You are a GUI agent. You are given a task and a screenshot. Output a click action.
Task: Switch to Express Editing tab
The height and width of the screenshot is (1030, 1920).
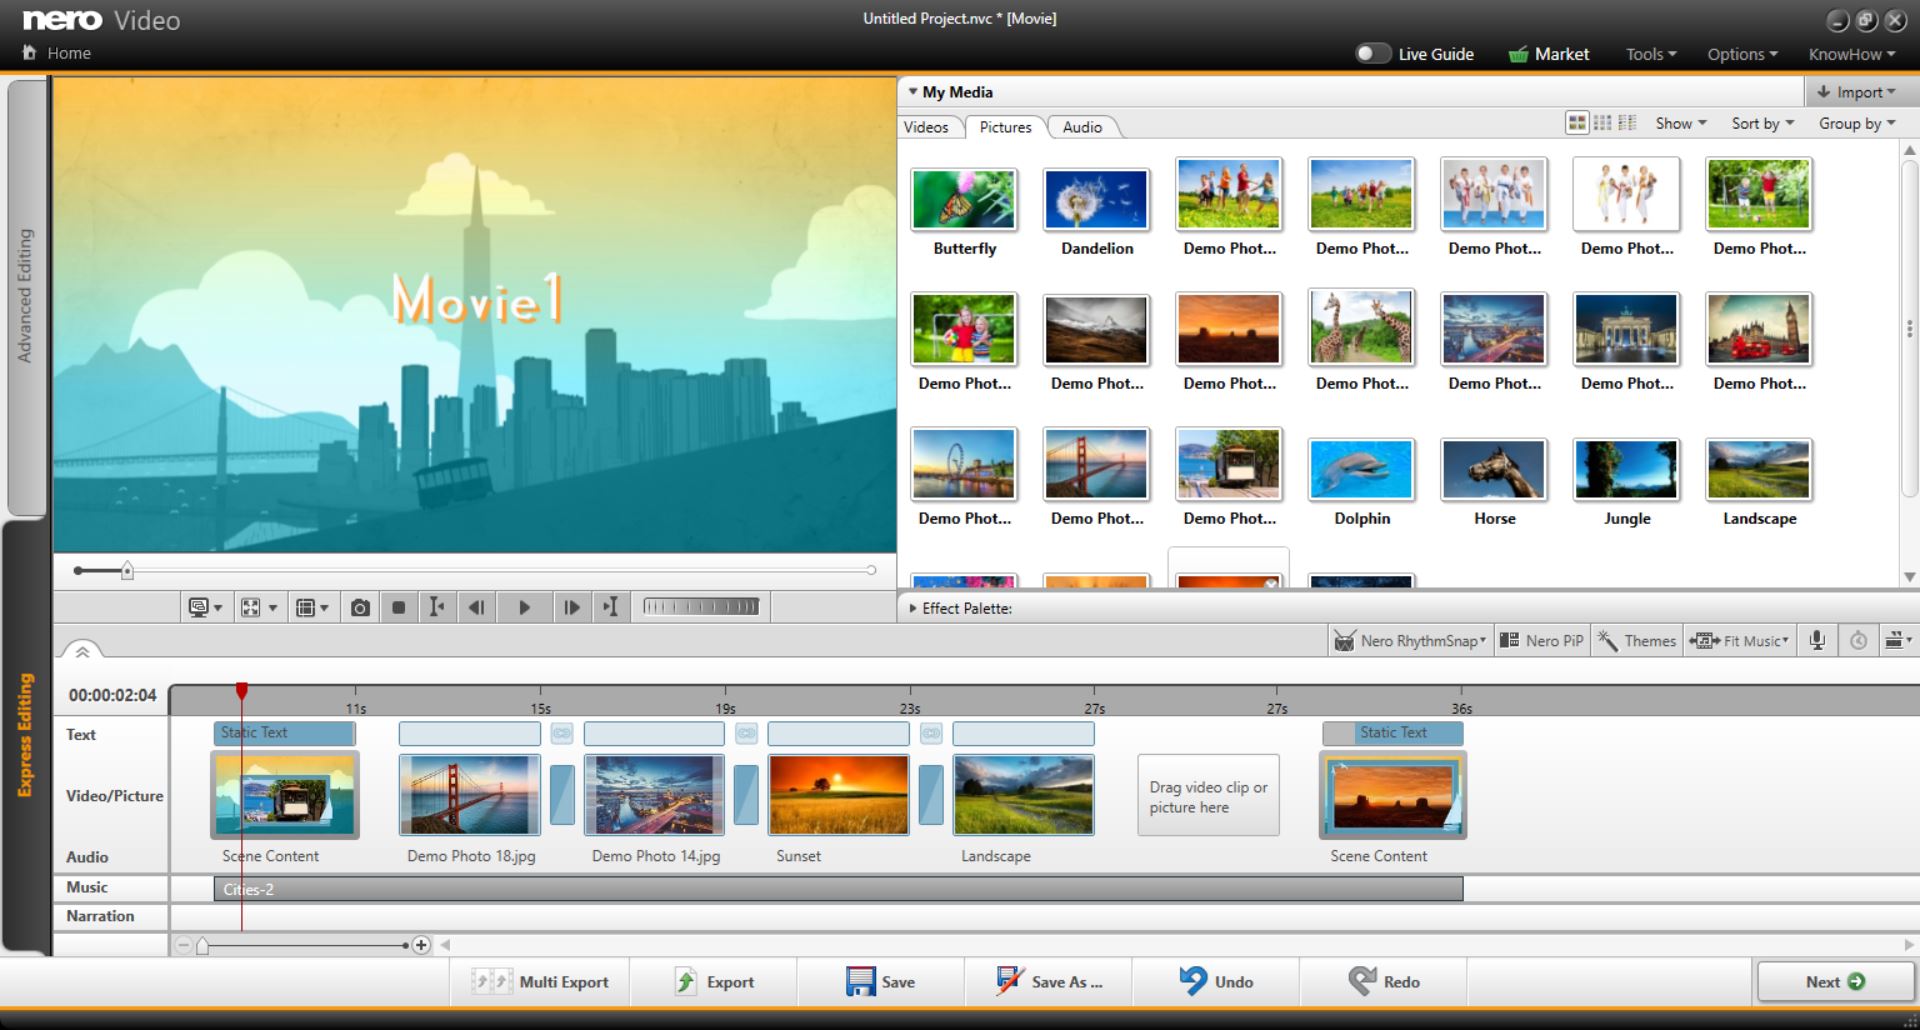(x=26, y=735)
